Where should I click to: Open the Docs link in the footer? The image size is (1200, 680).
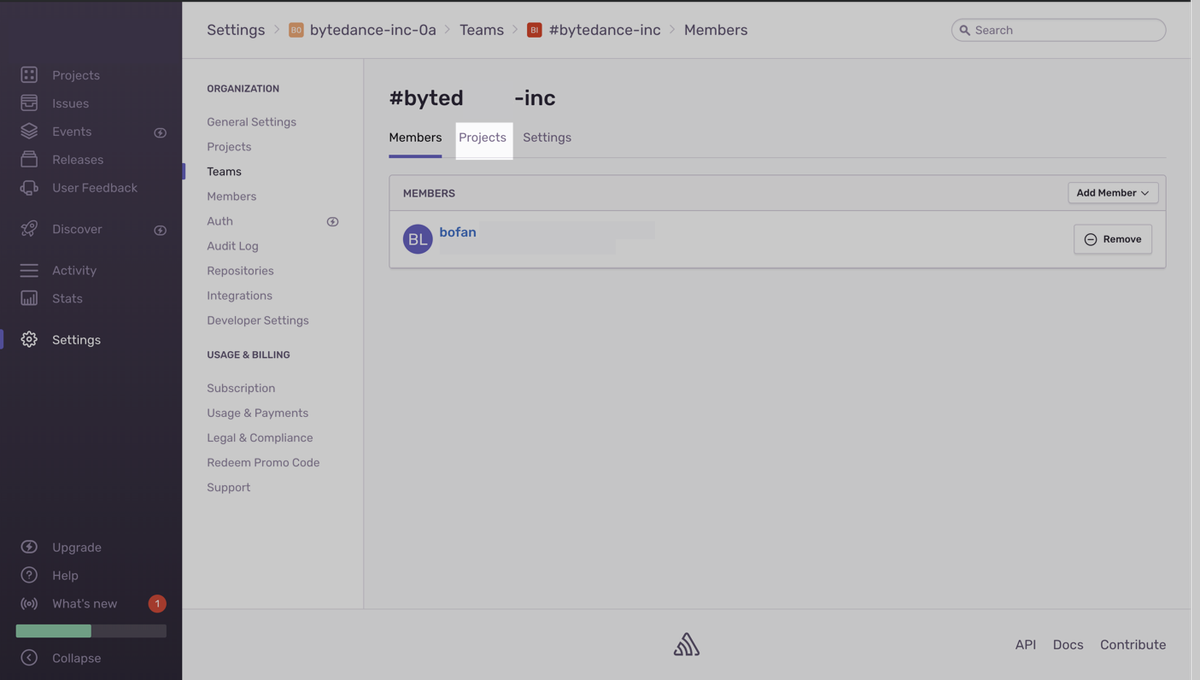1068,645
